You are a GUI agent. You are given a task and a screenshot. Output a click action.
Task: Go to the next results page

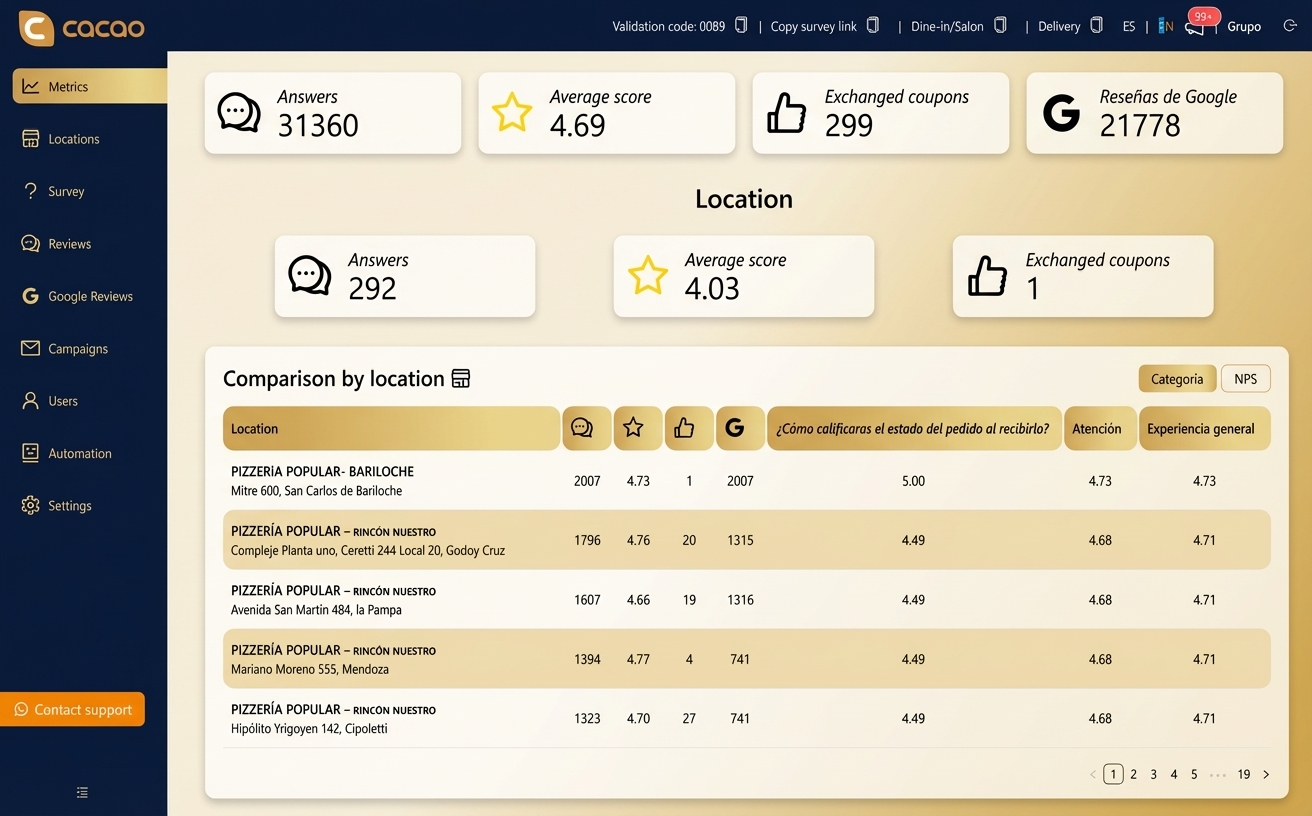[x=1266, y=773]
